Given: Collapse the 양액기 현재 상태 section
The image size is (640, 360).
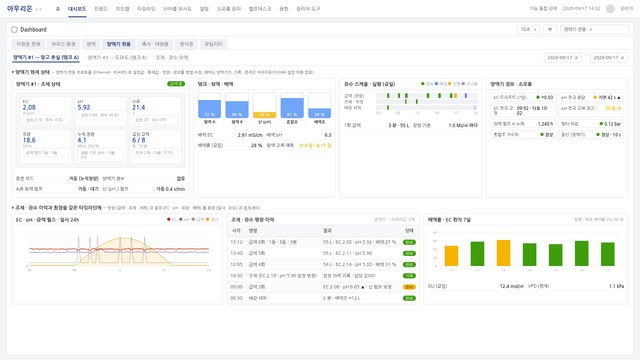Looking at the screenshot, I should (13, 72).
